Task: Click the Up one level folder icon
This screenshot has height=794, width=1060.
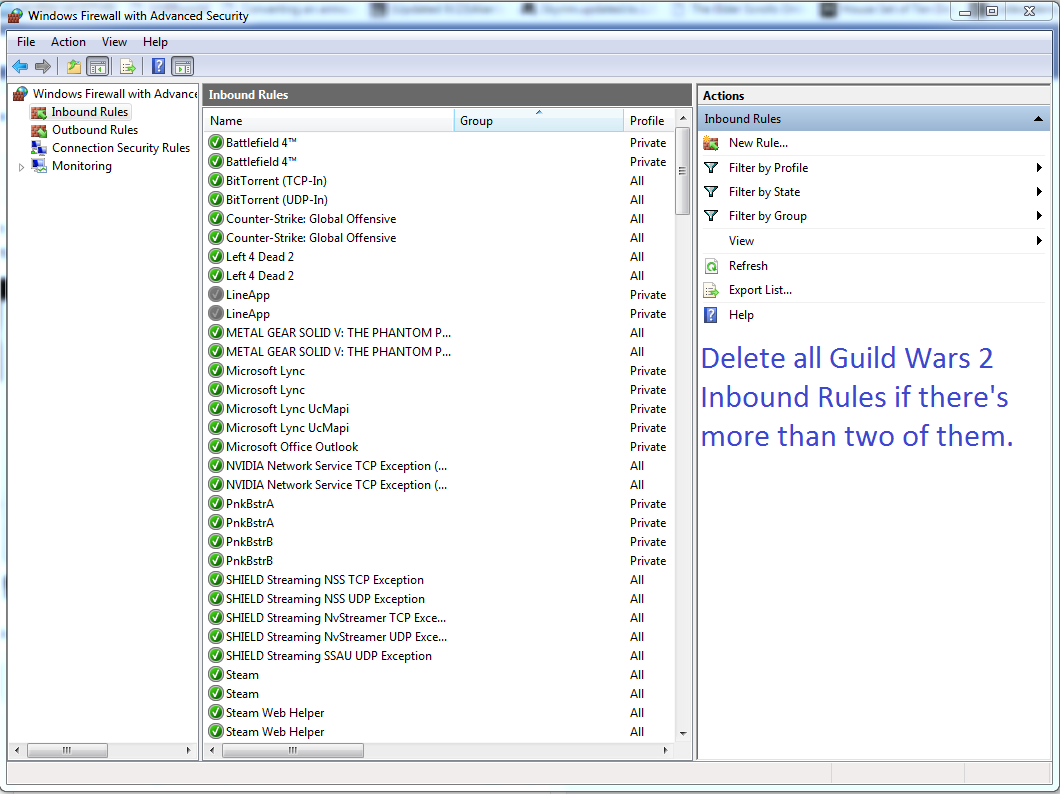Action: click(74, 66)
